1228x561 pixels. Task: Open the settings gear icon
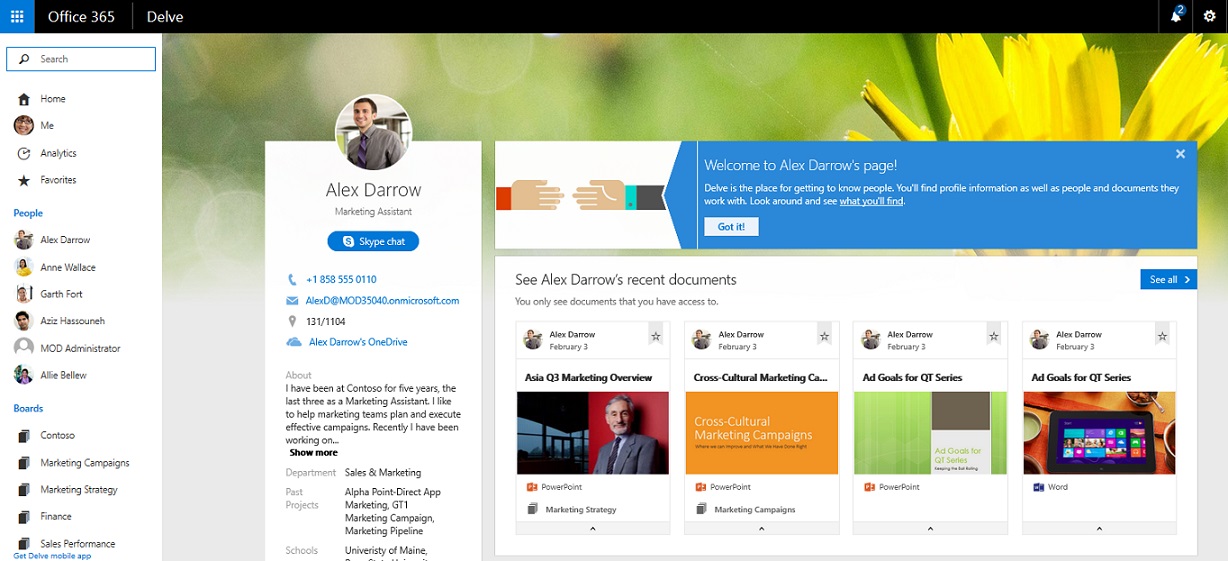(1209, 17)
